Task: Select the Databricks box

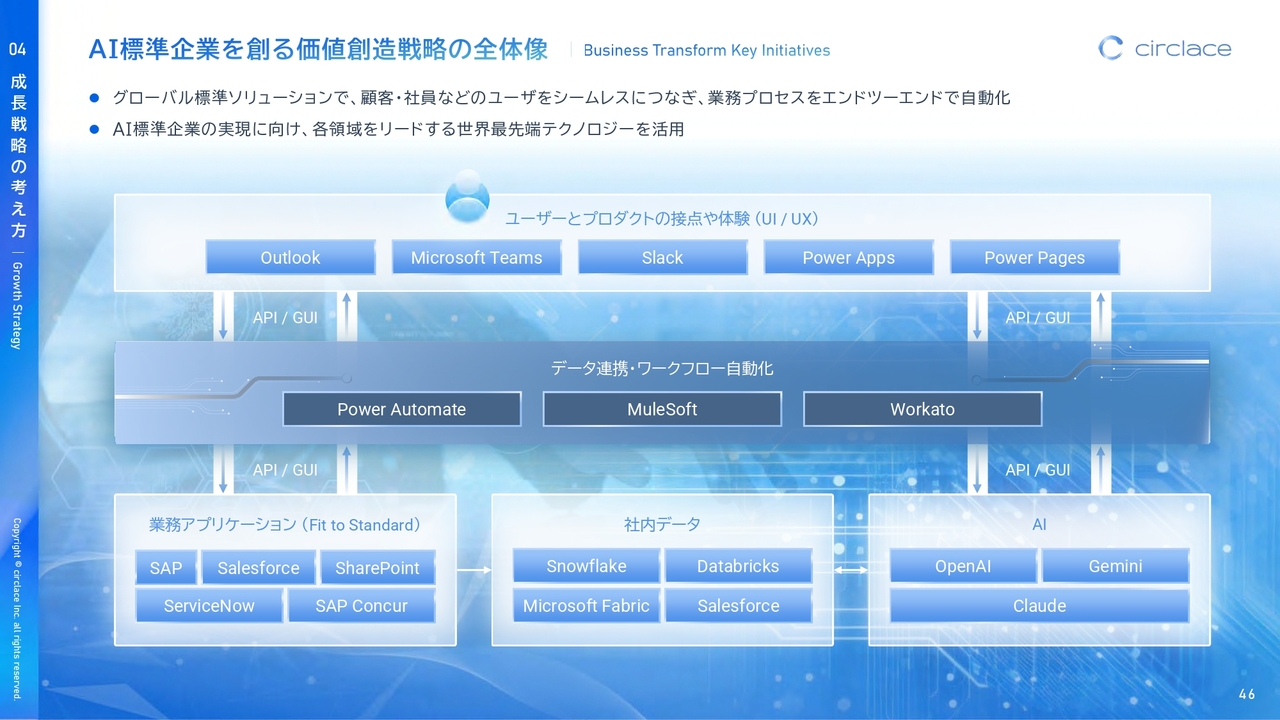Action: pos(738,566)
